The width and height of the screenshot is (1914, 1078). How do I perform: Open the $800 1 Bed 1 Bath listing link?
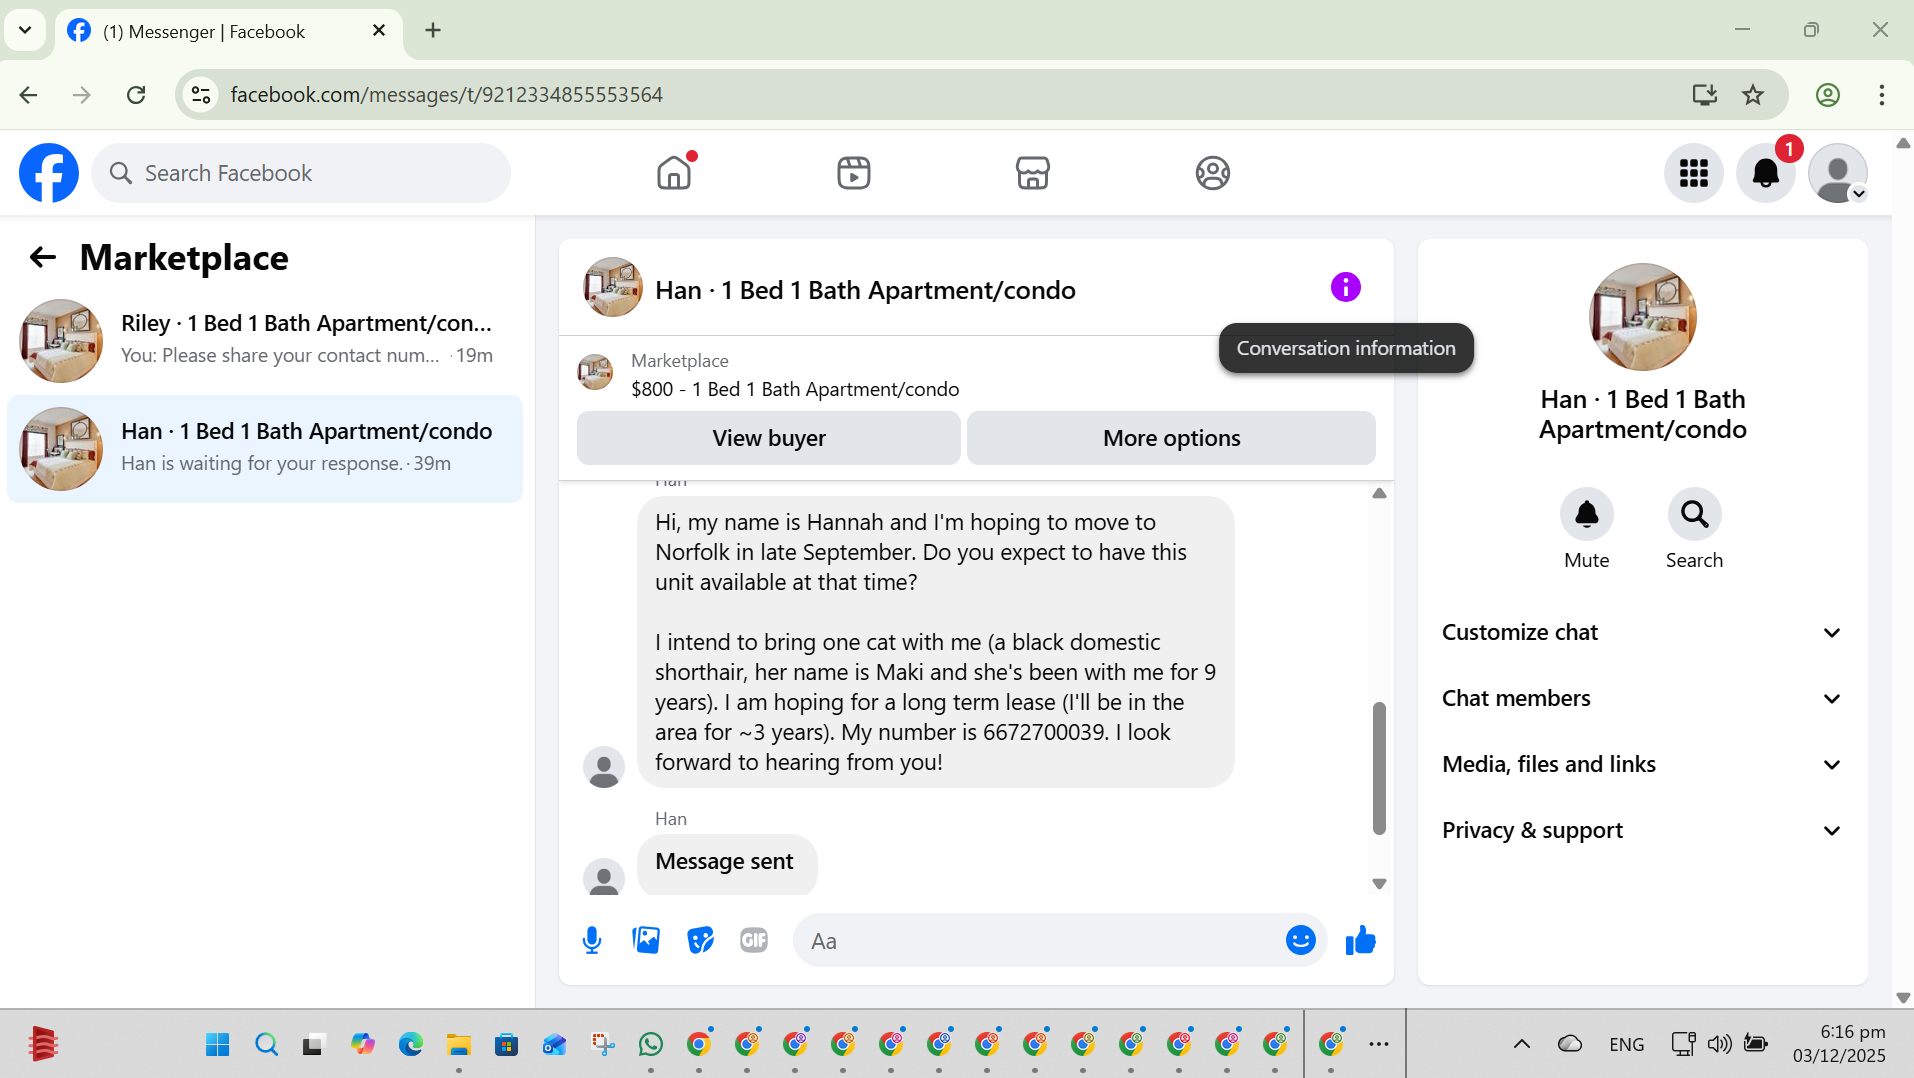(795, 390)
